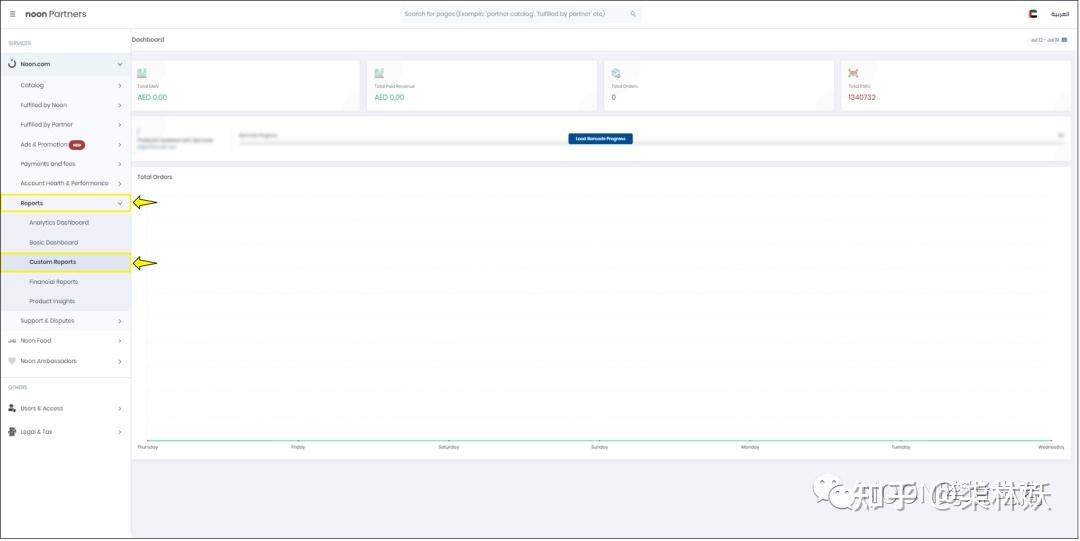This screenshot has height=541, width=1080.
Task: Click the search for pages field
Action: coord(521,14)
